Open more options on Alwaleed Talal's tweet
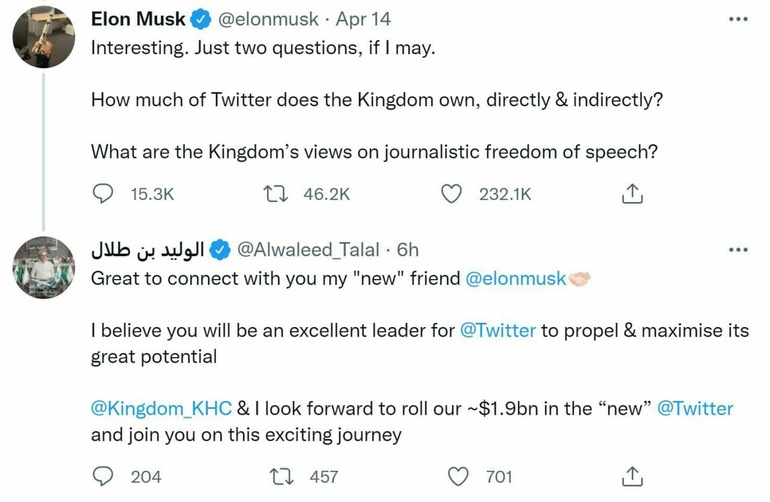This screenshot has height=502, width=770. 738,250
